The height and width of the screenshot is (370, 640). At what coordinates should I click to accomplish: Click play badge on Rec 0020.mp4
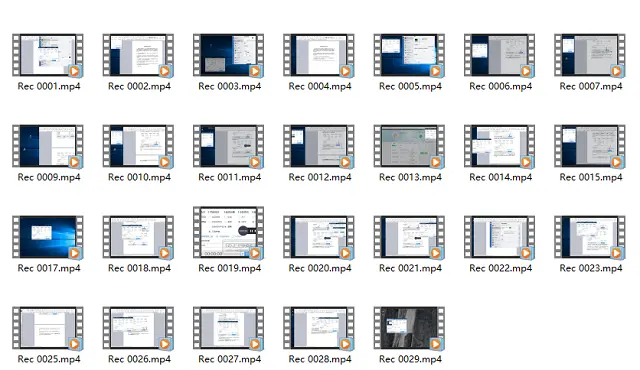point(345,253)
